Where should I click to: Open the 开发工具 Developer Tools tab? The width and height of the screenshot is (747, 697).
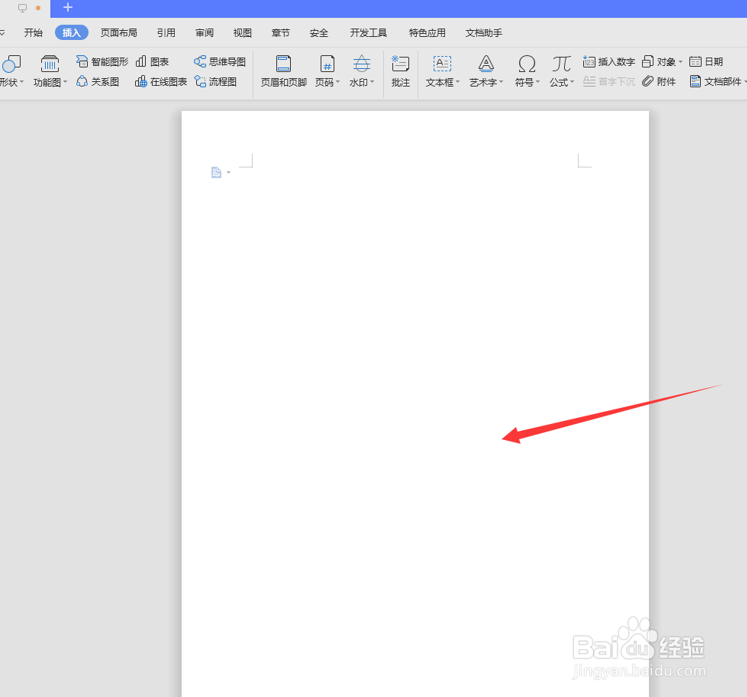point(368,32)
